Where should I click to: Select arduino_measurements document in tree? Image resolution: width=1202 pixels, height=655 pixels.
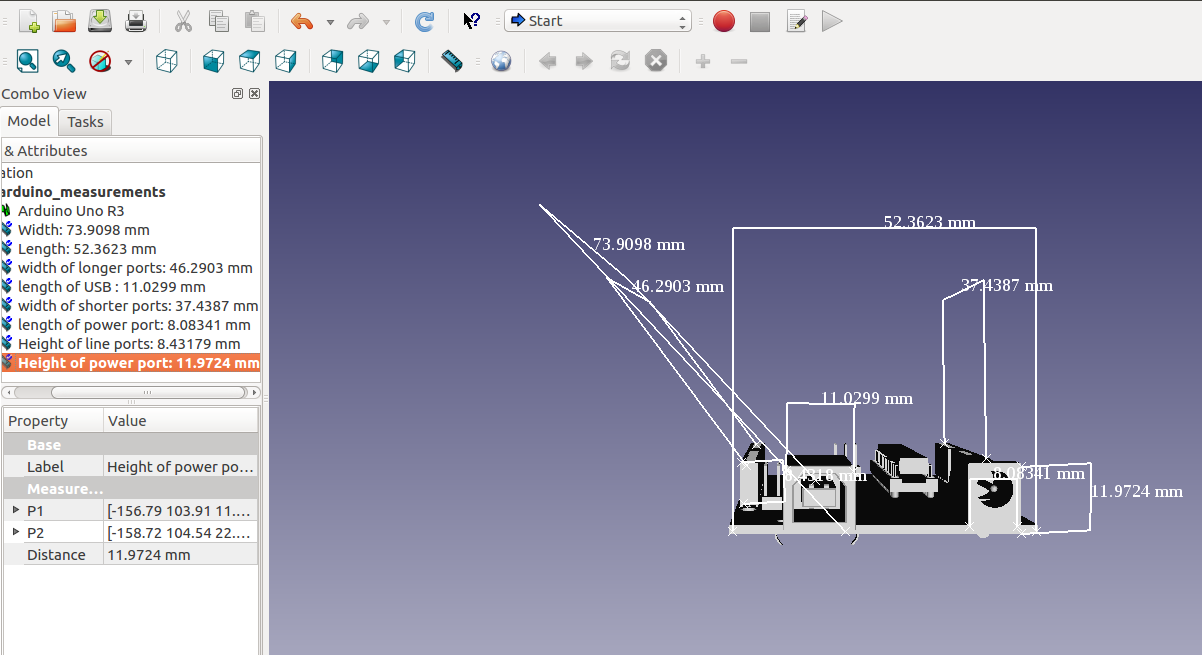pyautogui.click(x=83, y=192)
